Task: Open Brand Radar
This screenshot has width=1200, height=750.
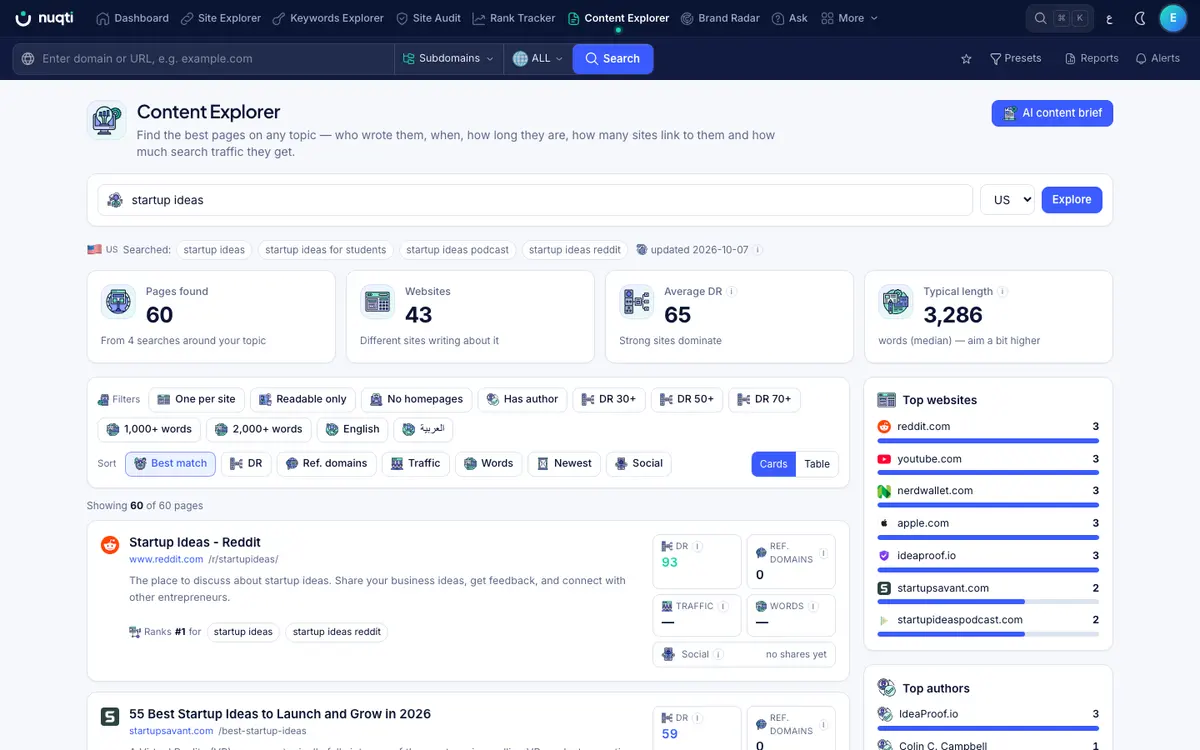Action: 719,18
